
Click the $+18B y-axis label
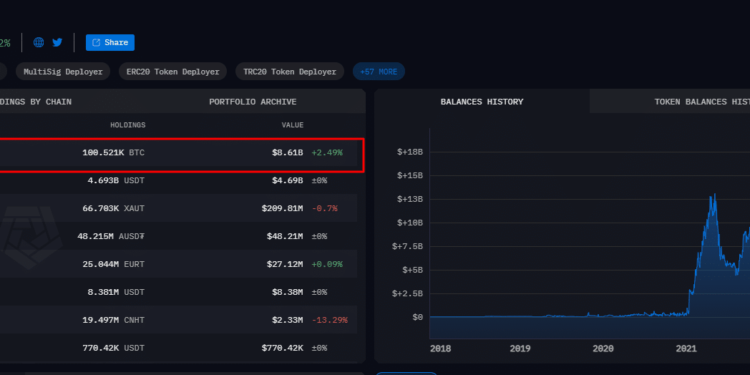coord(410,152)
